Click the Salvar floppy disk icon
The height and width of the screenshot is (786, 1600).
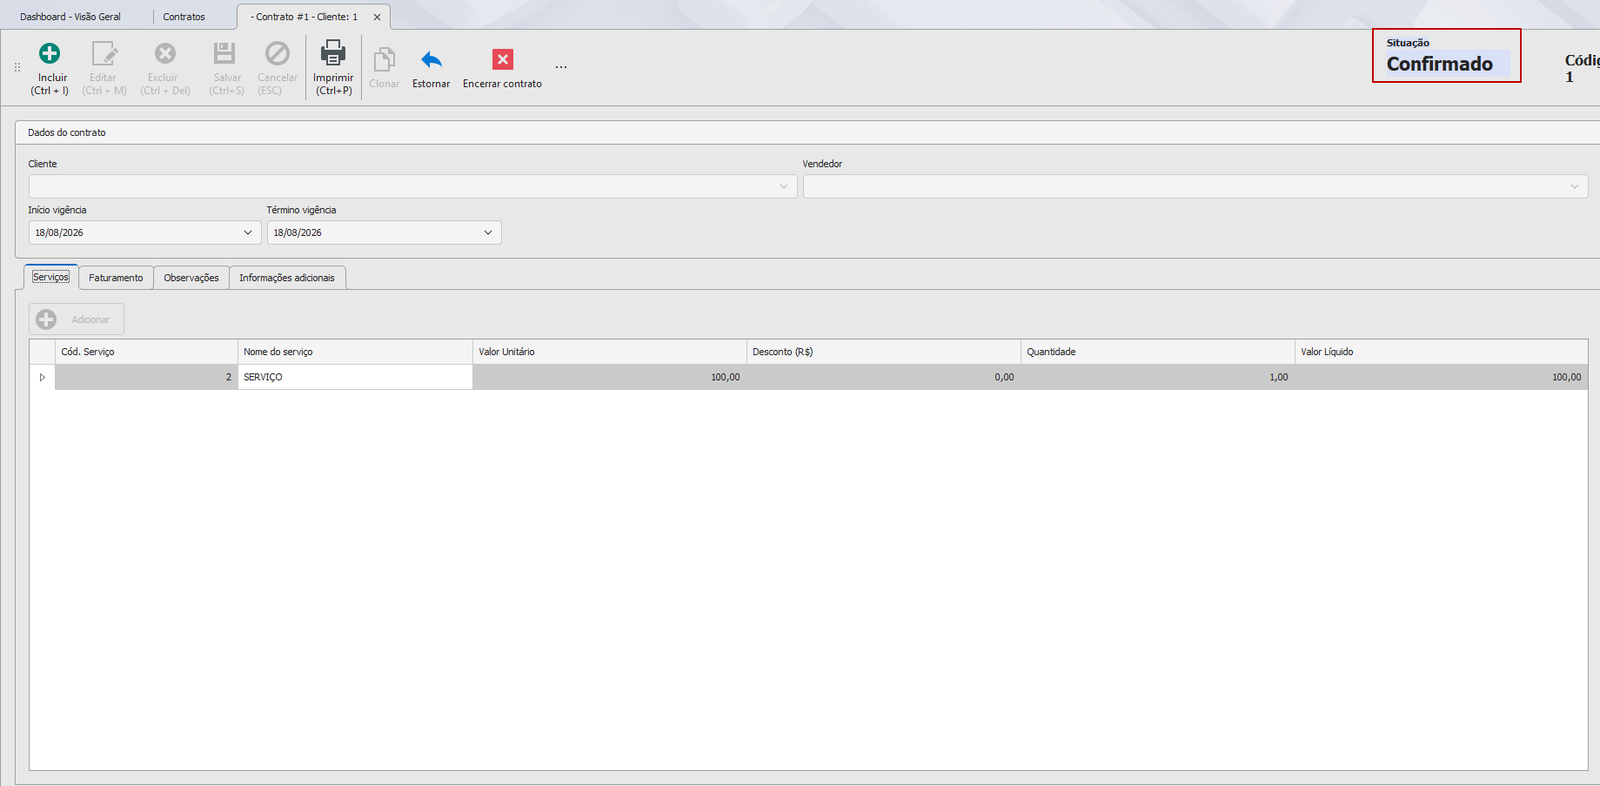pyautogui.click(x=225, y=53)
